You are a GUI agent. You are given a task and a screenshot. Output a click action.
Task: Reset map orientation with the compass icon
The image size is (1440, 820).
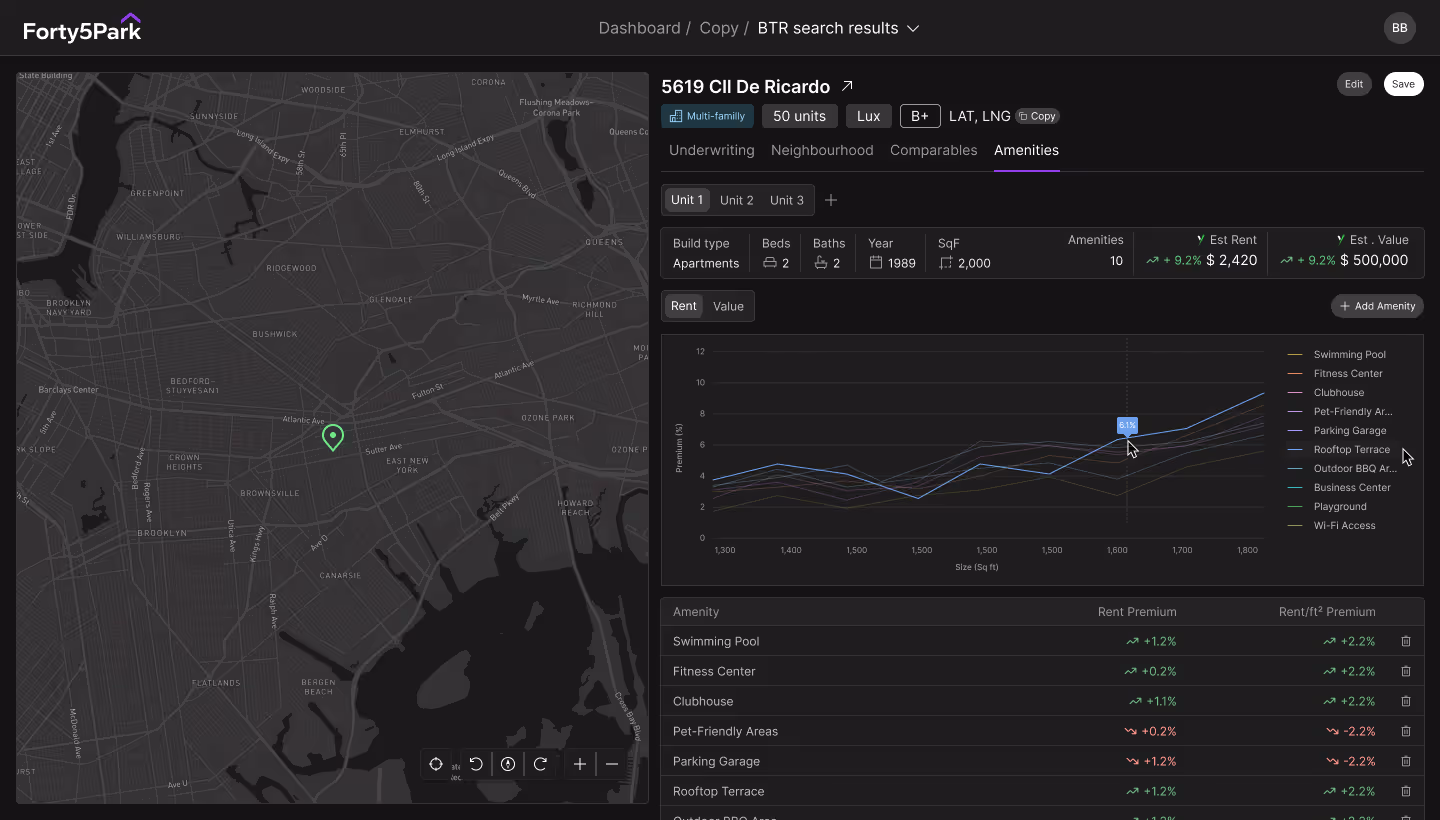[x=508, y=763]
